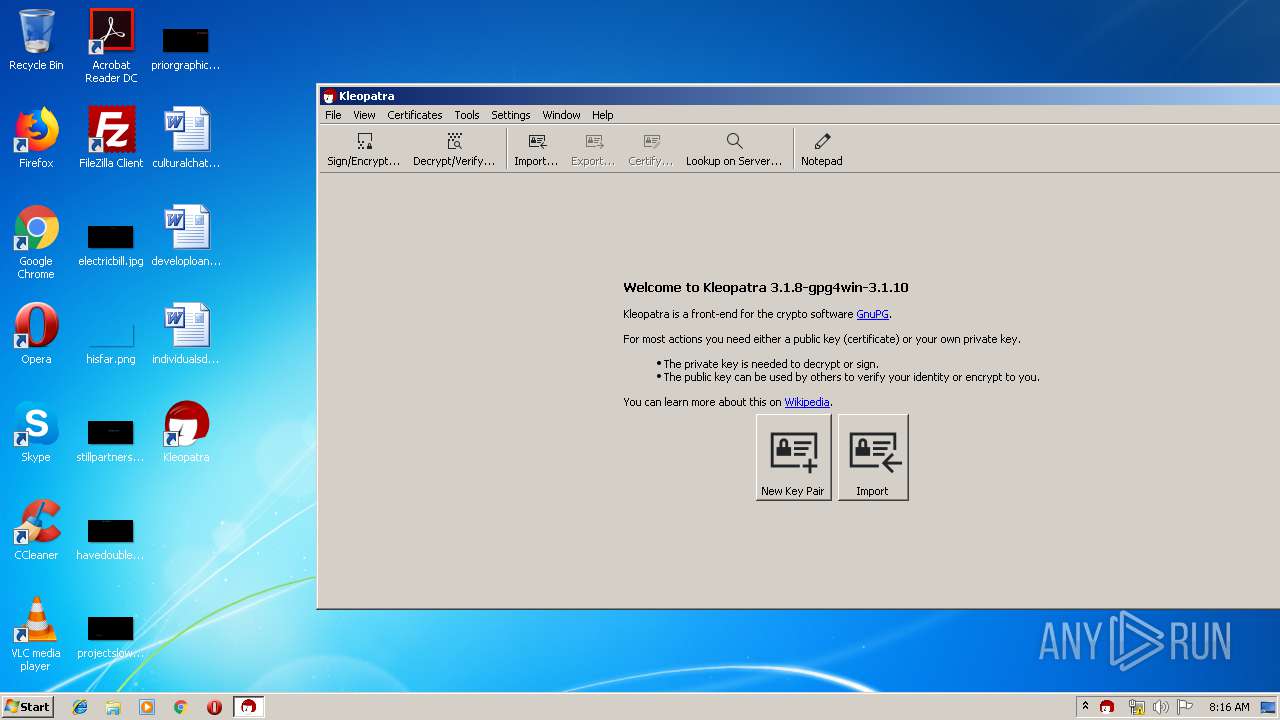Open the Windows Start menu

coord(27,706)
